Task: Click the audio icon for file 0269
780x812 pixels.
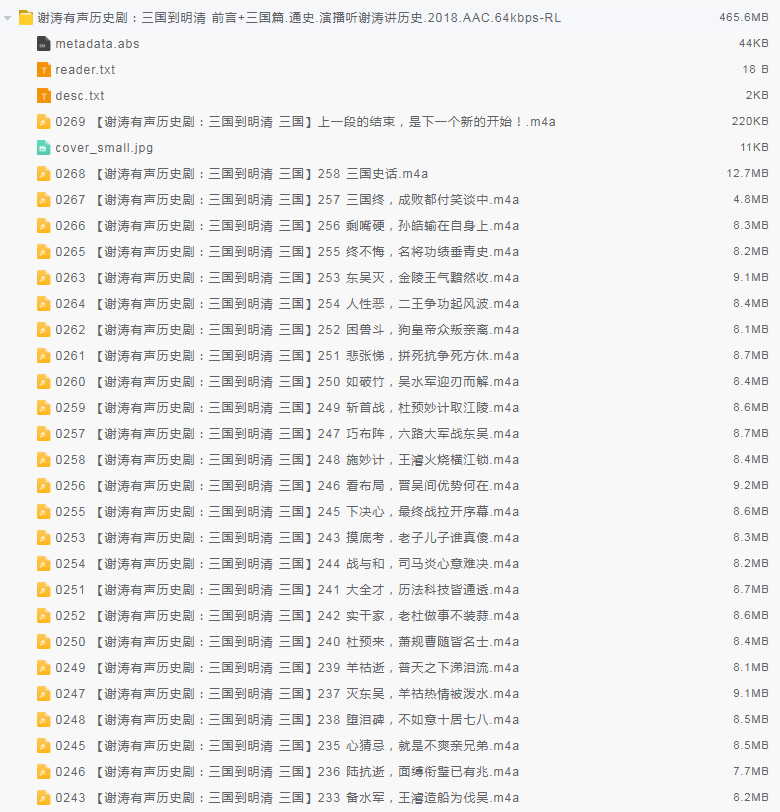Action: [x=43, y=122]
